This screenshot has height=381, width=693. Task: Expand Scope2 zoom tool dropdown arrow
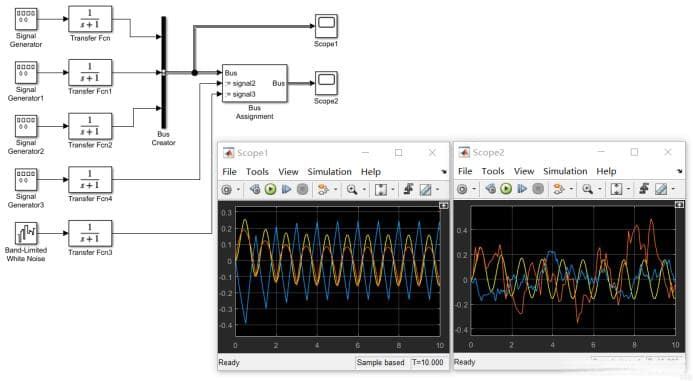[x=600, y=189]
